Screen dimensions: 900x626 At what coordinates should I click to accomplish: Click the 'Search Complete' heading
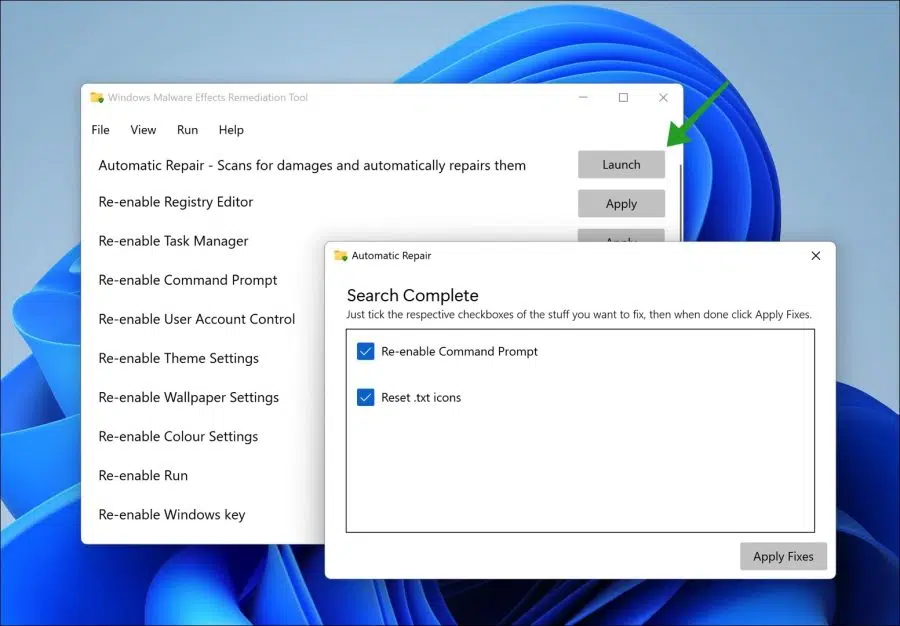[413, 295]
